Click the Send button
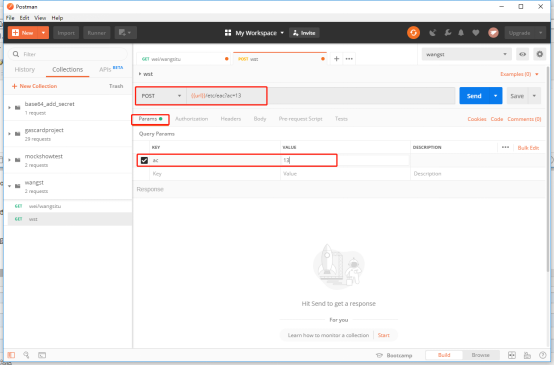Image resolution: width=554 pixels, height=366 pixels. pyautogui.click(x=474, y=96)
